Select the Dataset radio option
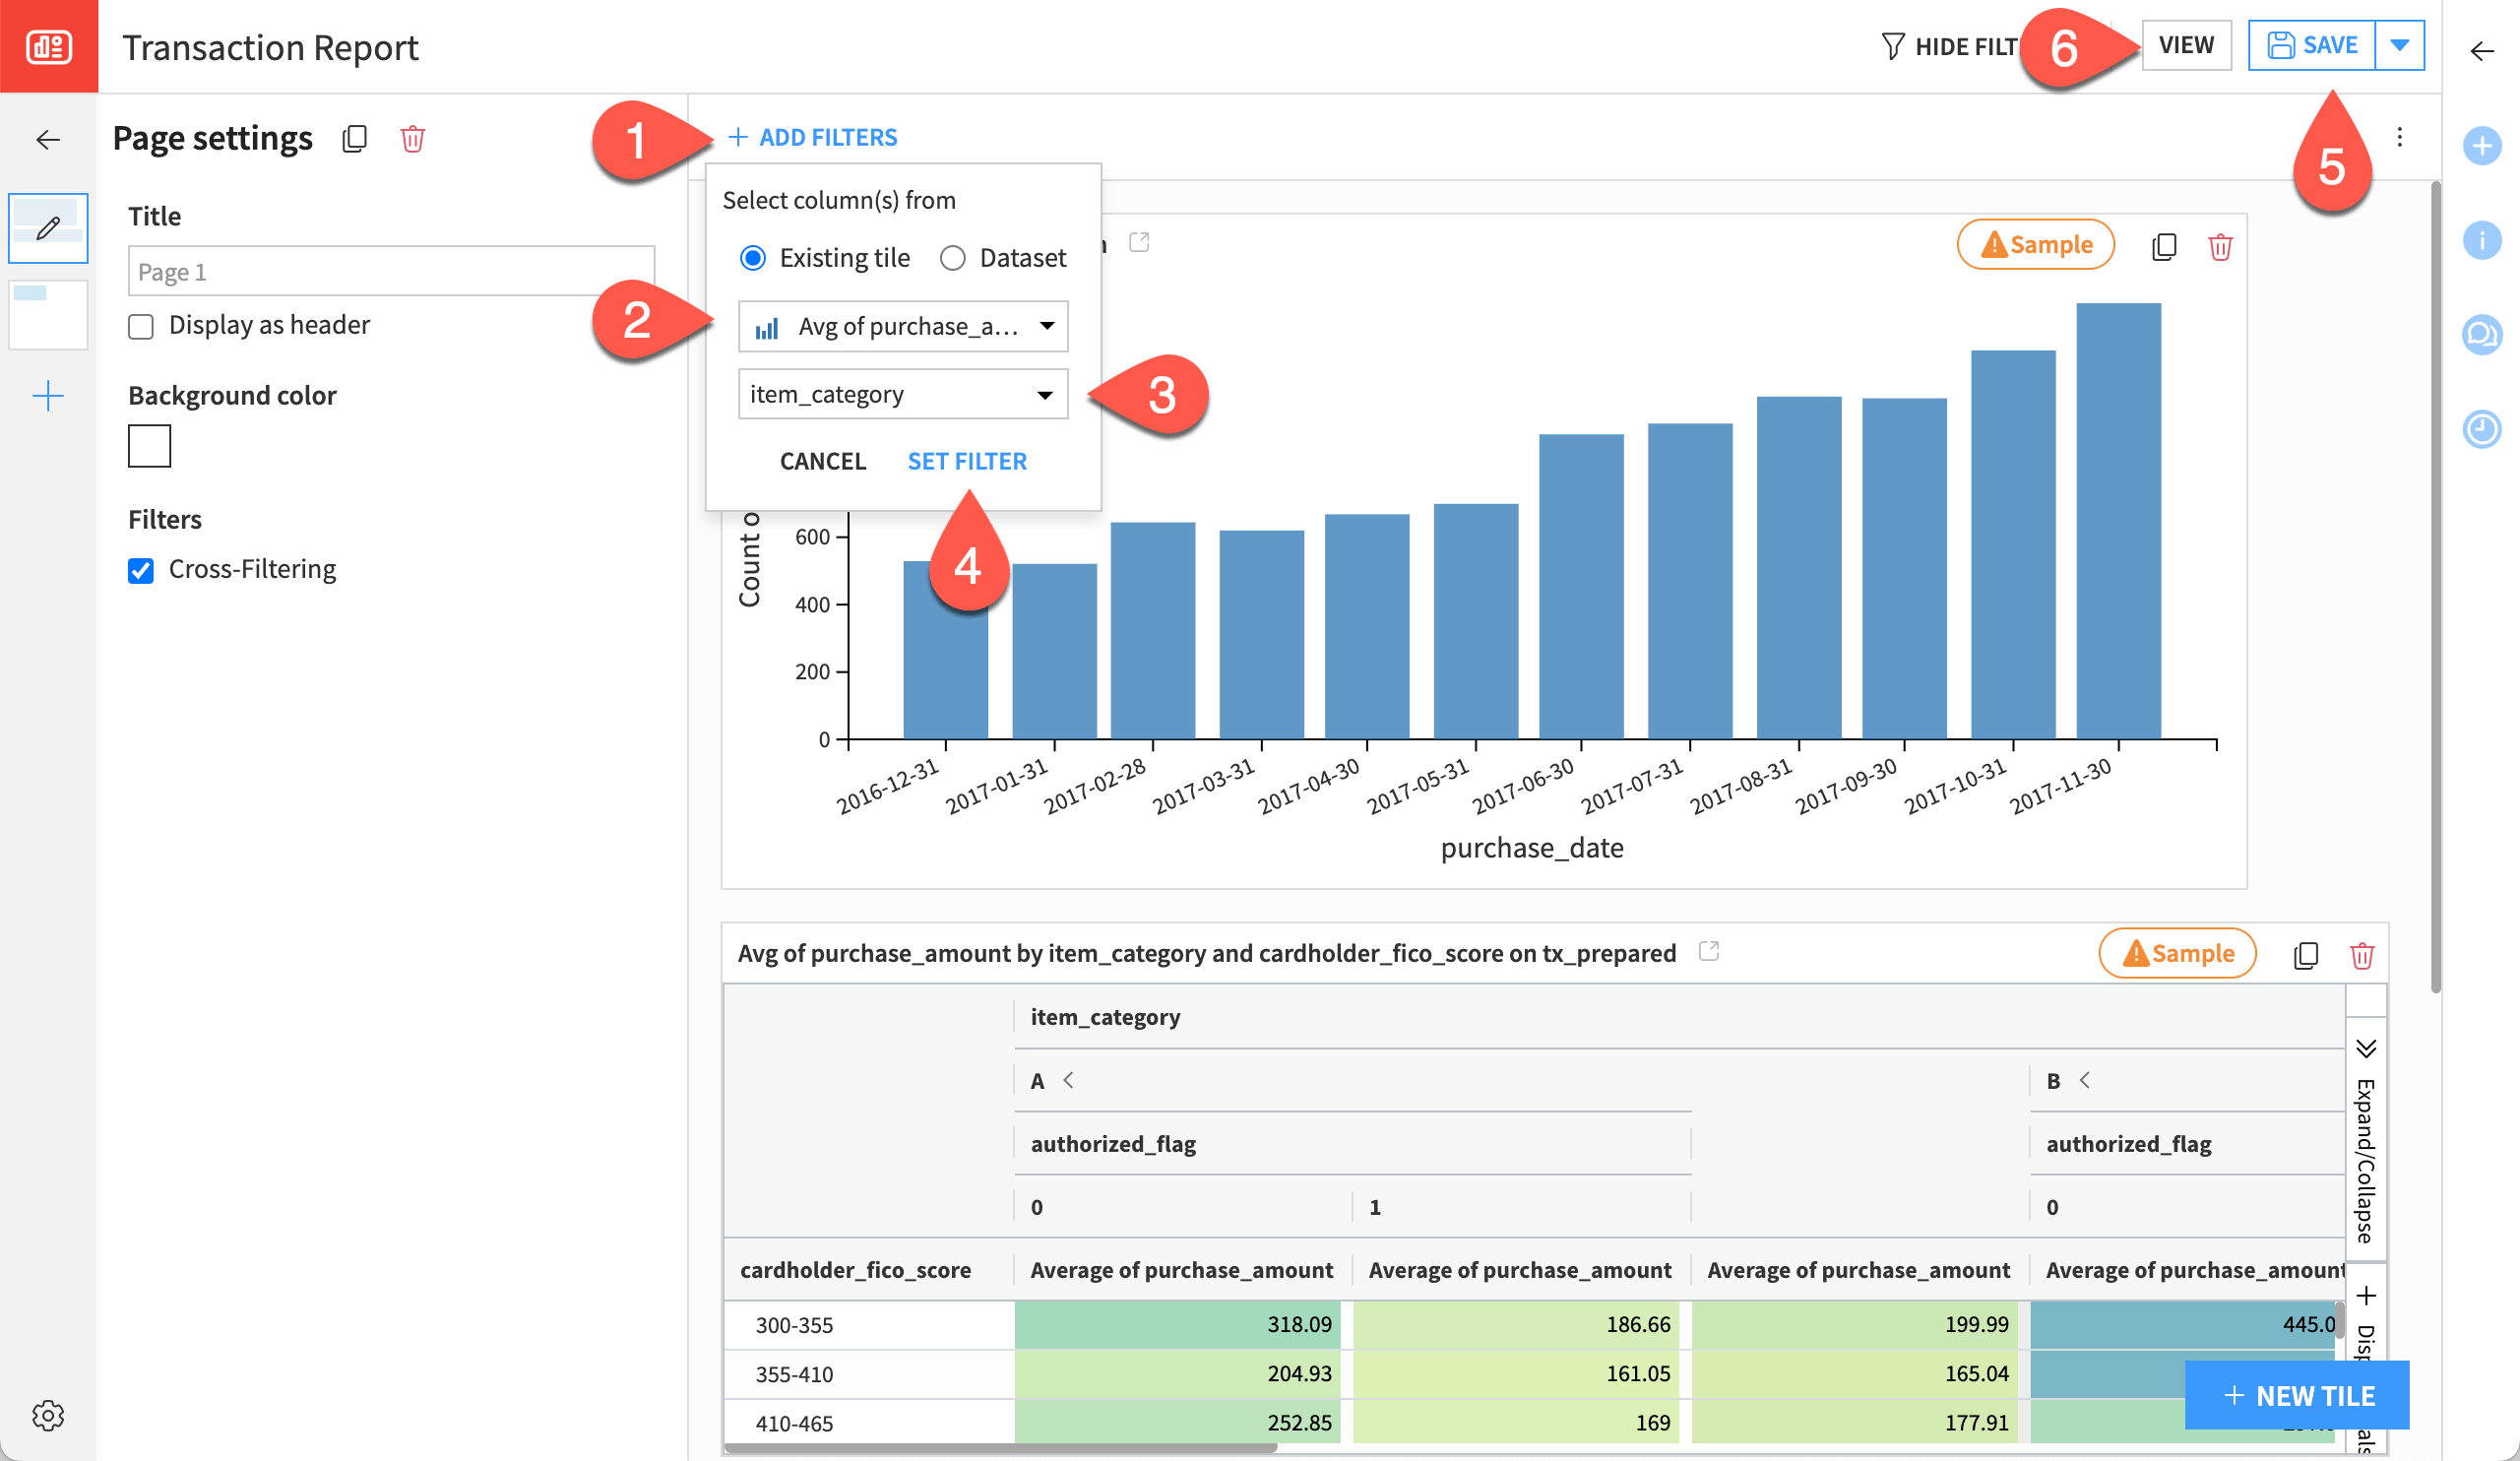Viewport: 2520px width, 1461px height. tap(953, 258)
